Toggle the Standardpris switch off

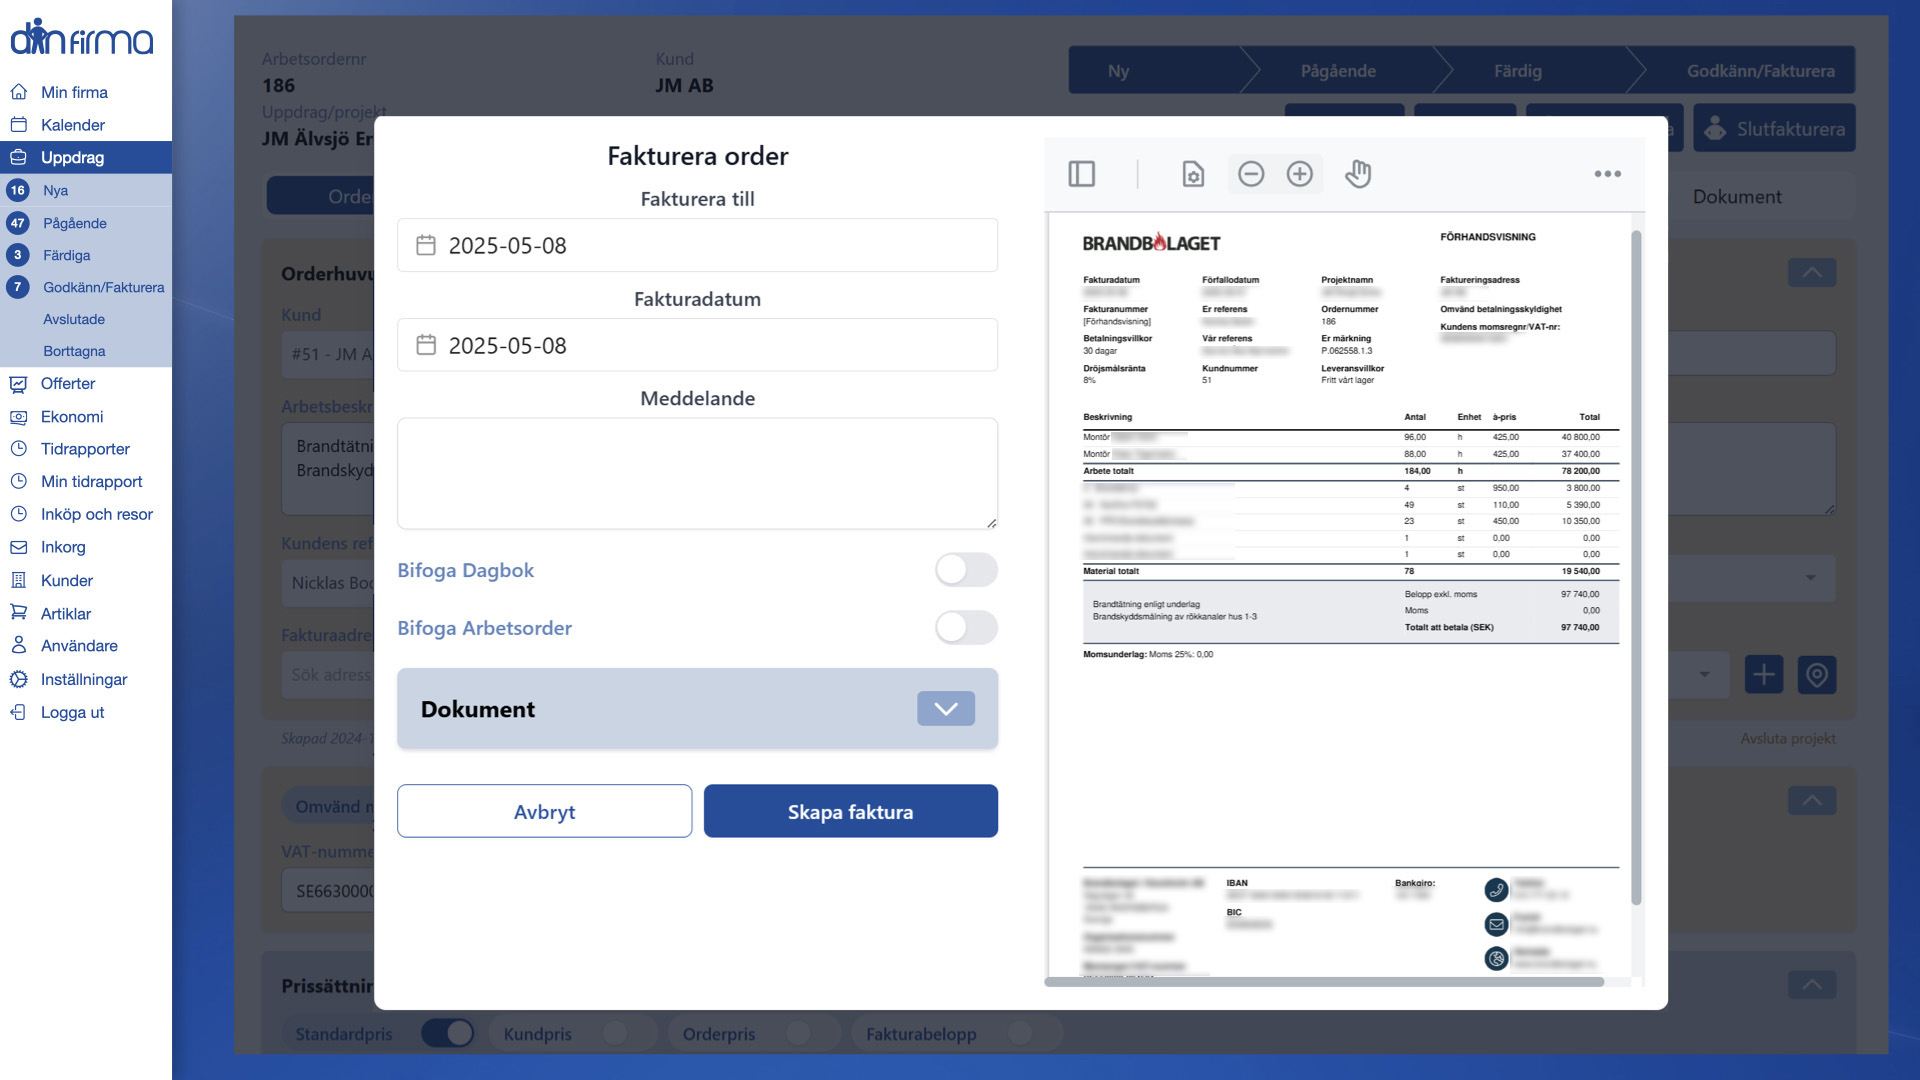click(x=447, y=1033)
